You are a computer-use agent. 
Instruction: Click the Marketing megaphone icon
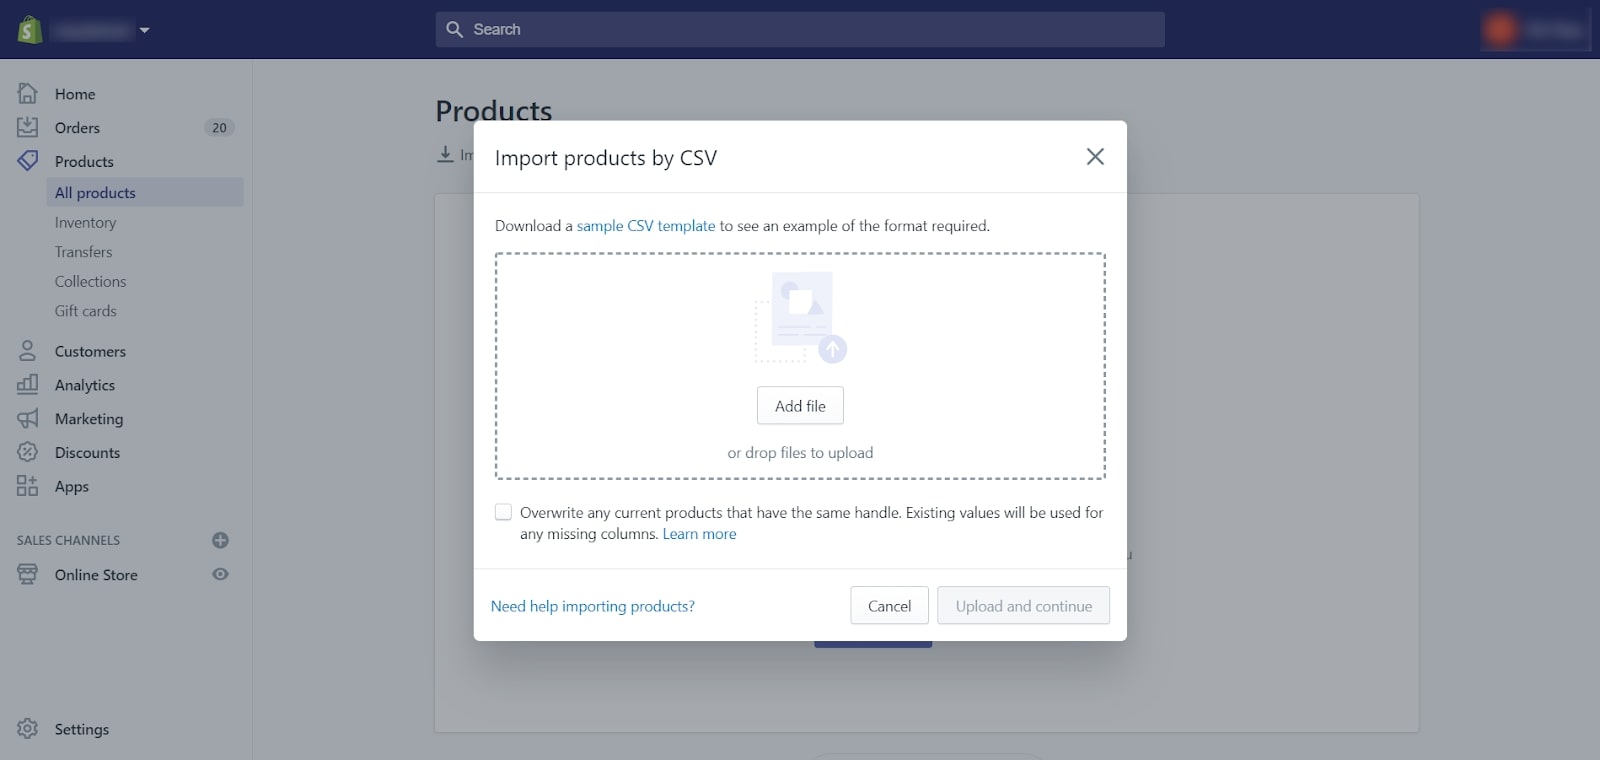pyautogui.click(x=28, y=419)
